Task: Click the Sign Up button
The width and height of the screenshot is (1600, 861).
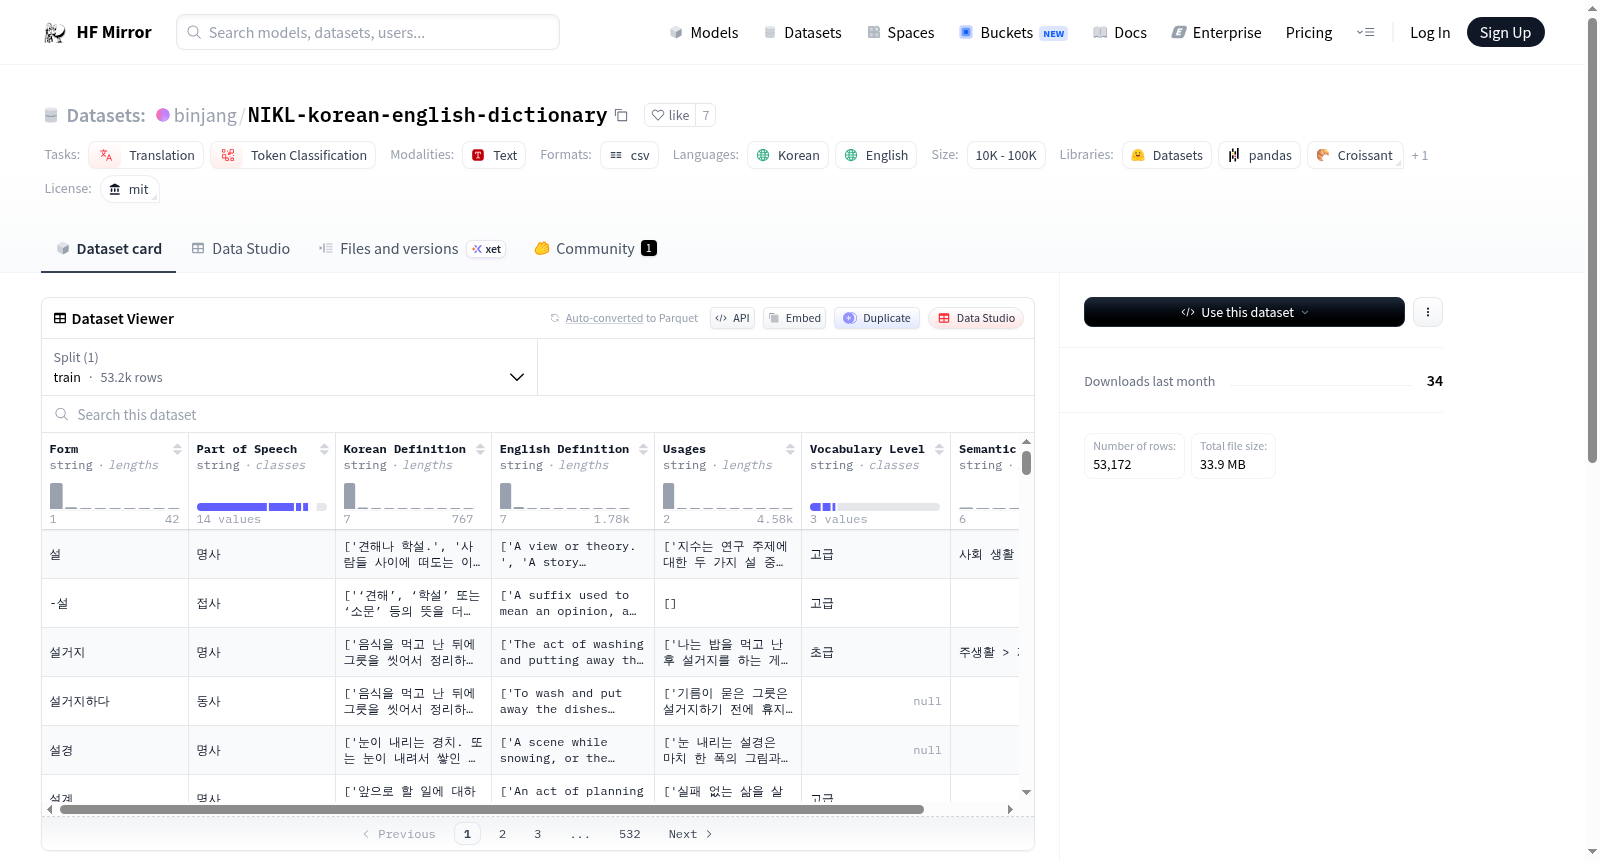Action: (x=1505, y=33)
